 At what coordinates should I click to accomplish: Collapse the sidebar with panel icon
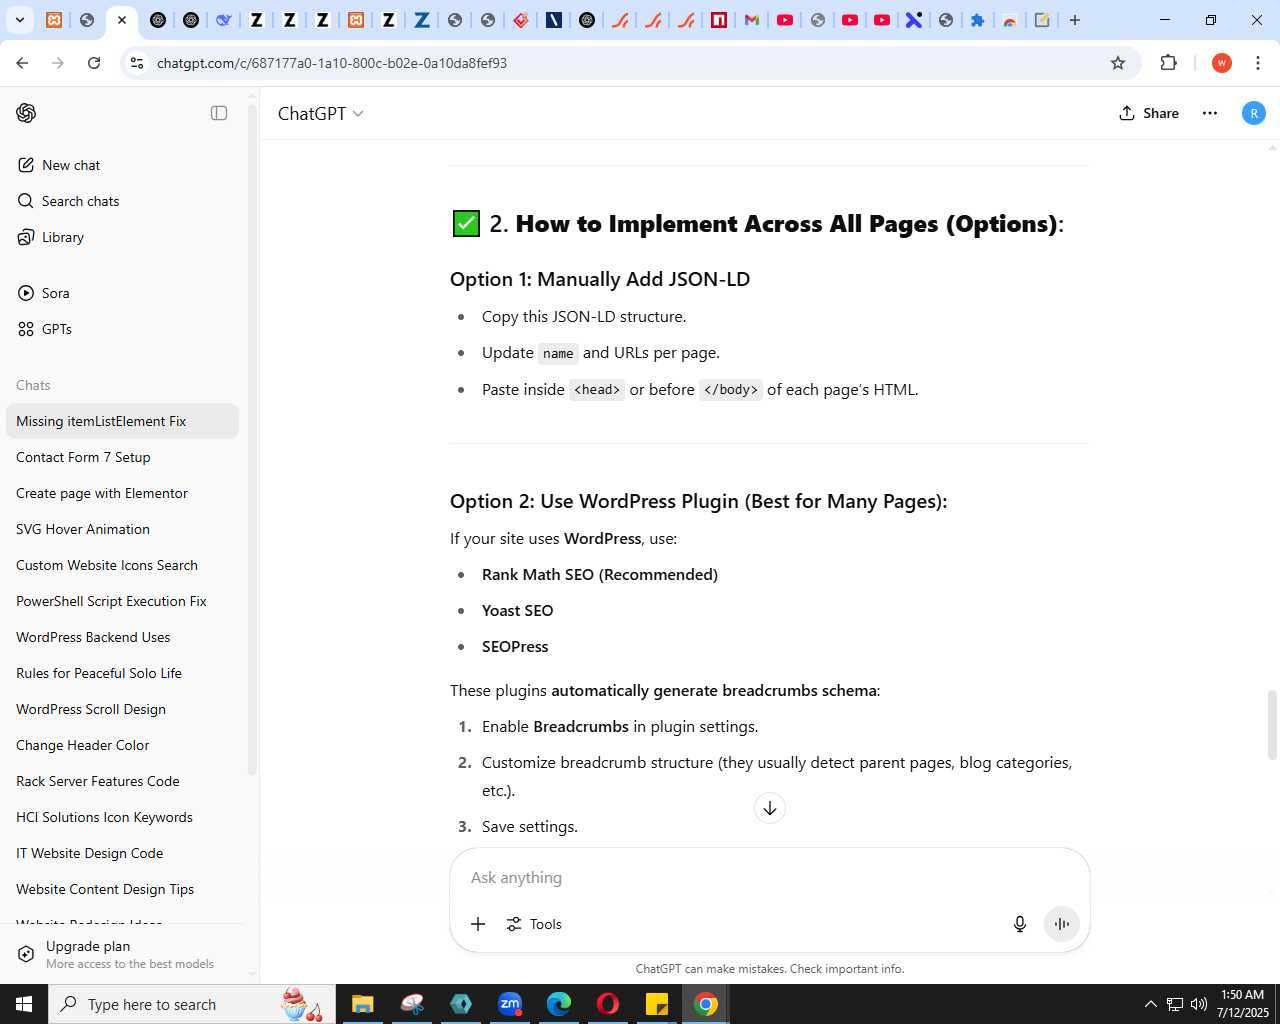219,113
